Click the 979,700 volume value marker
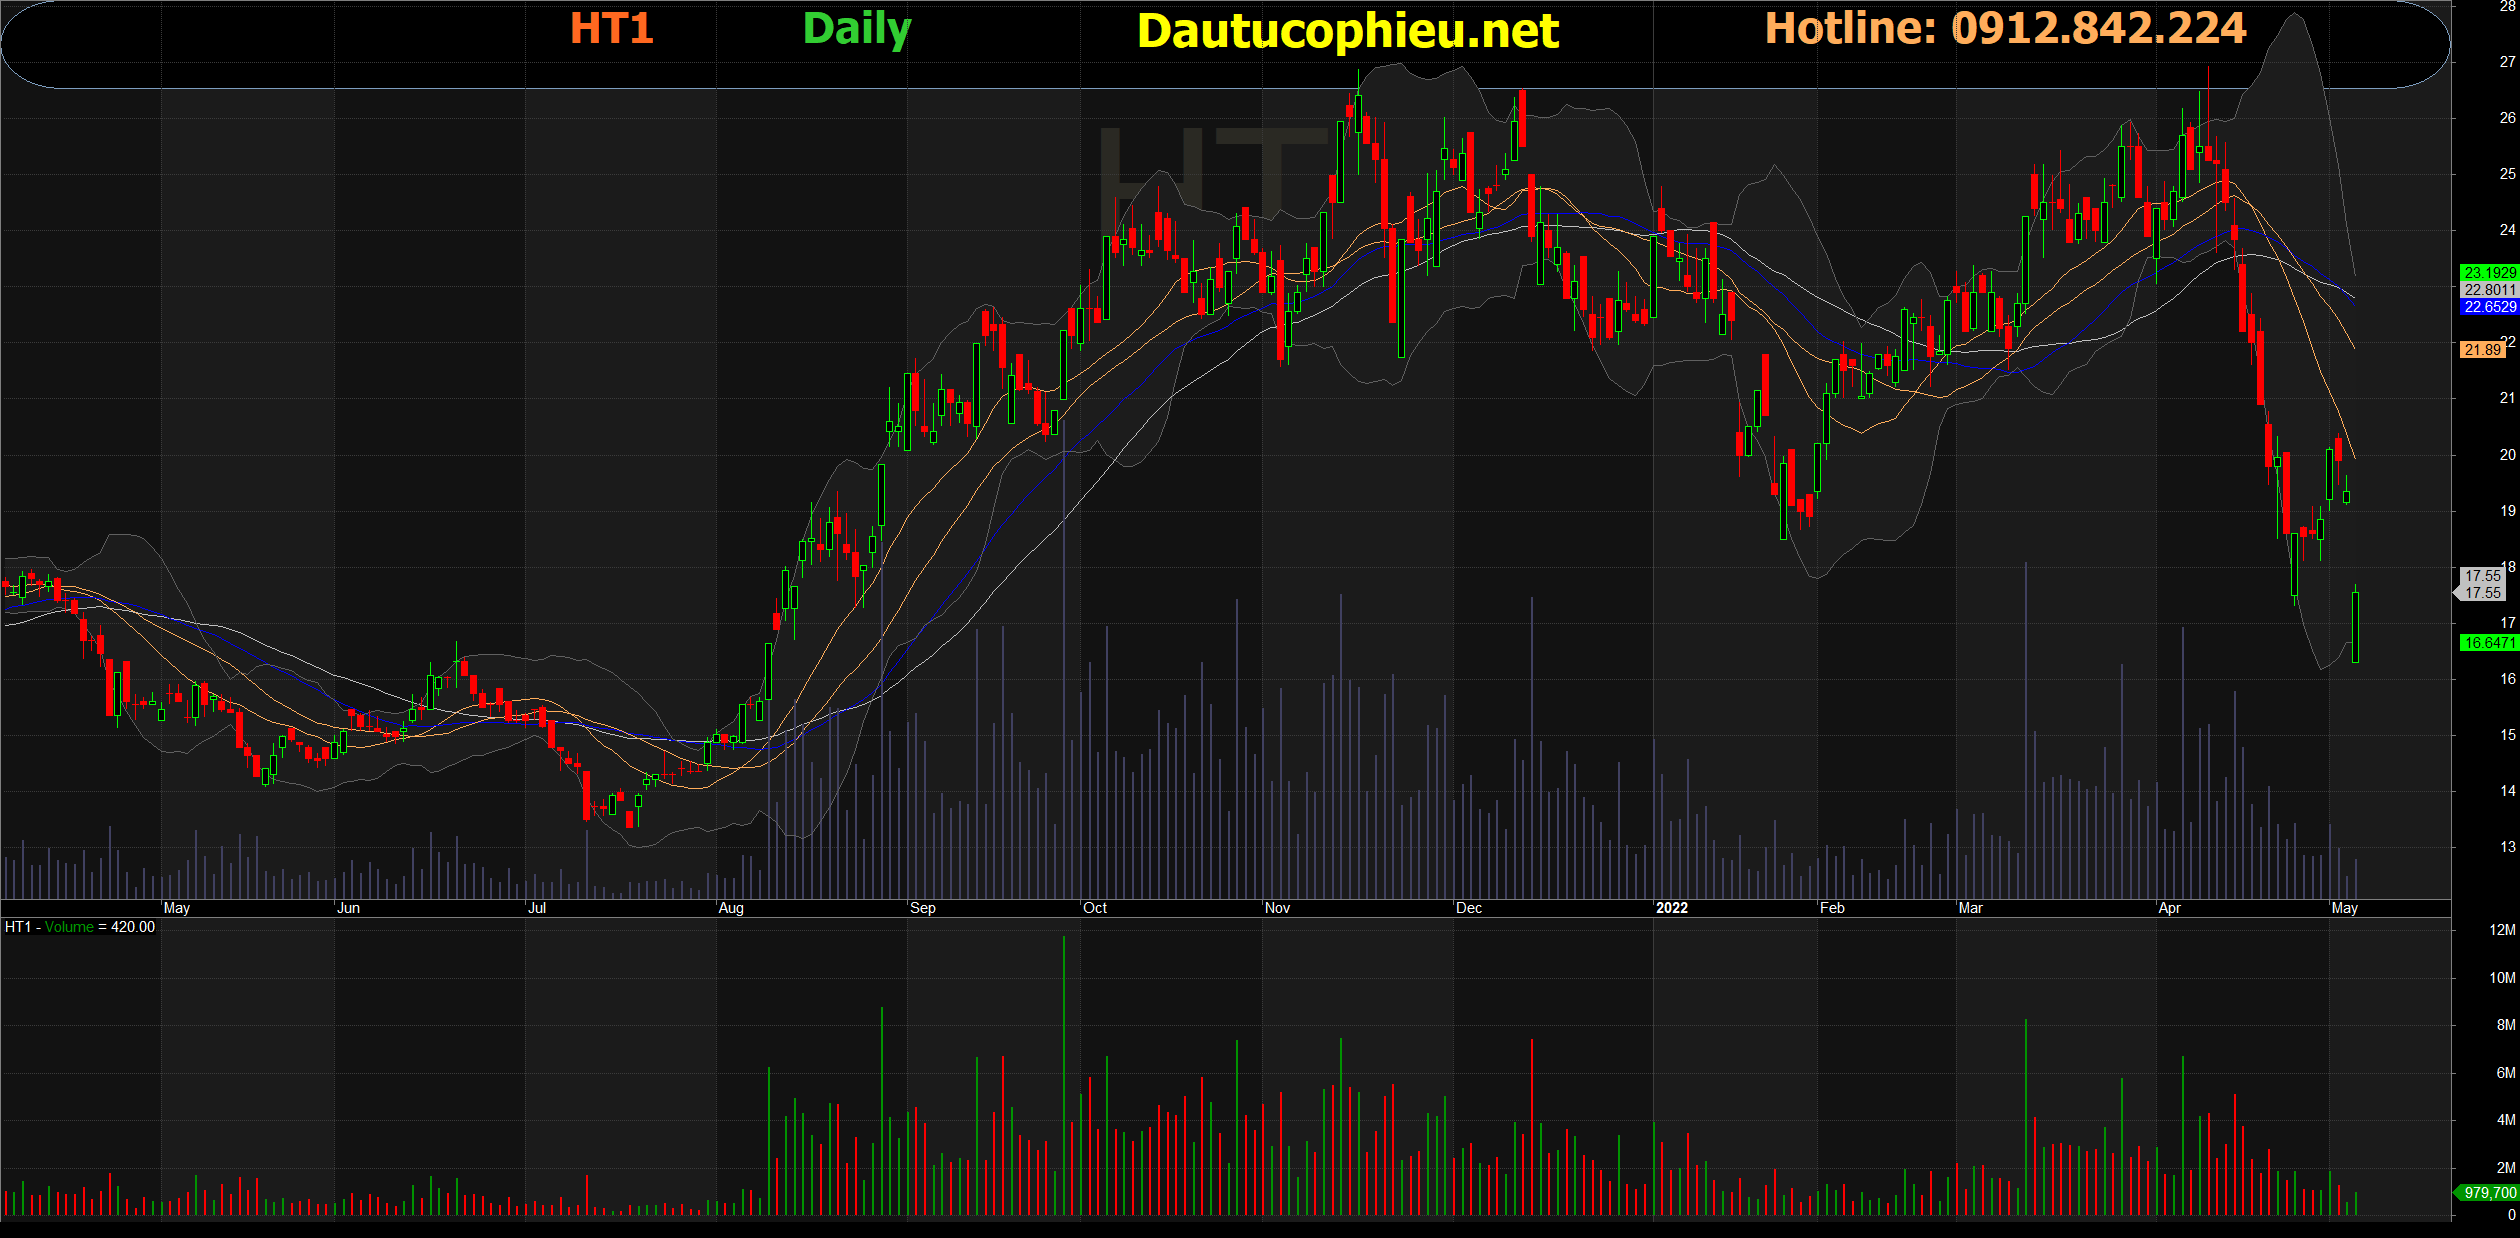The image size is (2520, 1238). tap(2487, 1193)
